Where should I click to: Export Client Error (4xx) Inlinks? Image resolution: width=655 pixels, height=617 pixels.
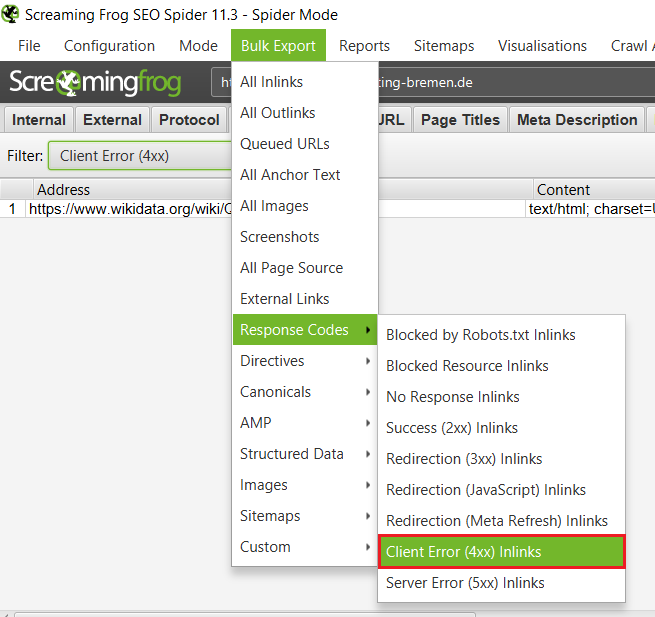click(x=501, y=552)
